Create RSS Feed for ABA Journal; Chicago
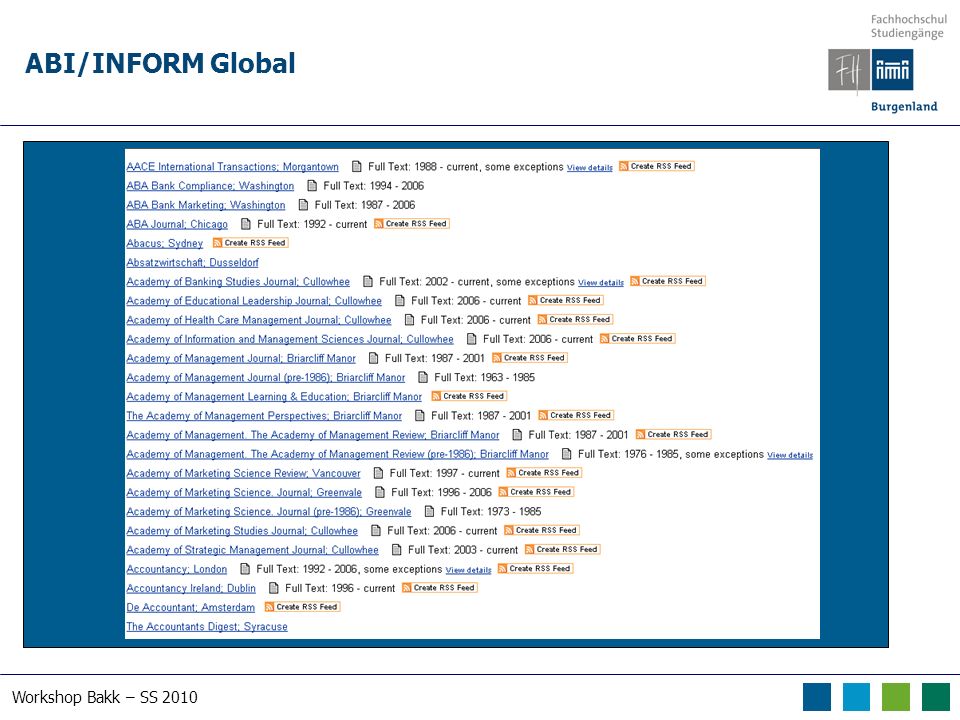The image size is (960, 720). [x=411, y=223]
